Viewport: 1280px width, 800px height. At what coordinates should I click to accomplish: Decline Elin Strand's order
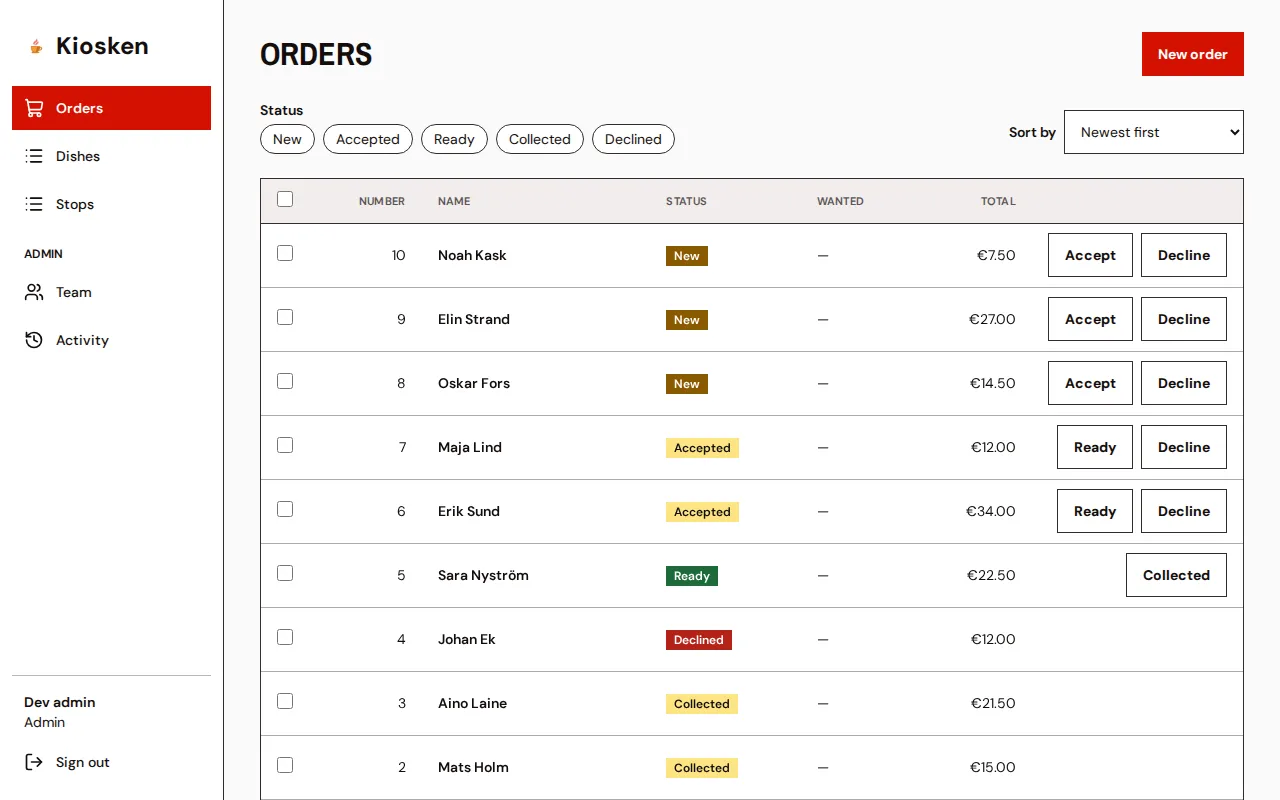[1184, 319]
